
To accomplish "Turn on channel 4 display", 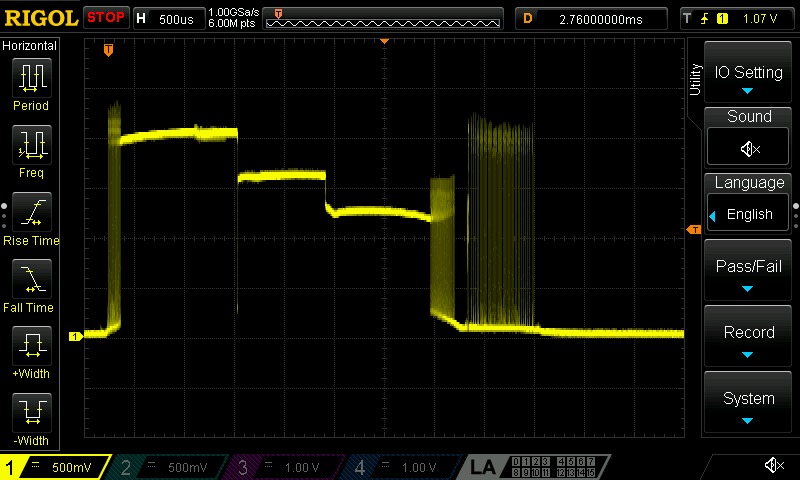I will pyautogui.click(x=401, y=467).
